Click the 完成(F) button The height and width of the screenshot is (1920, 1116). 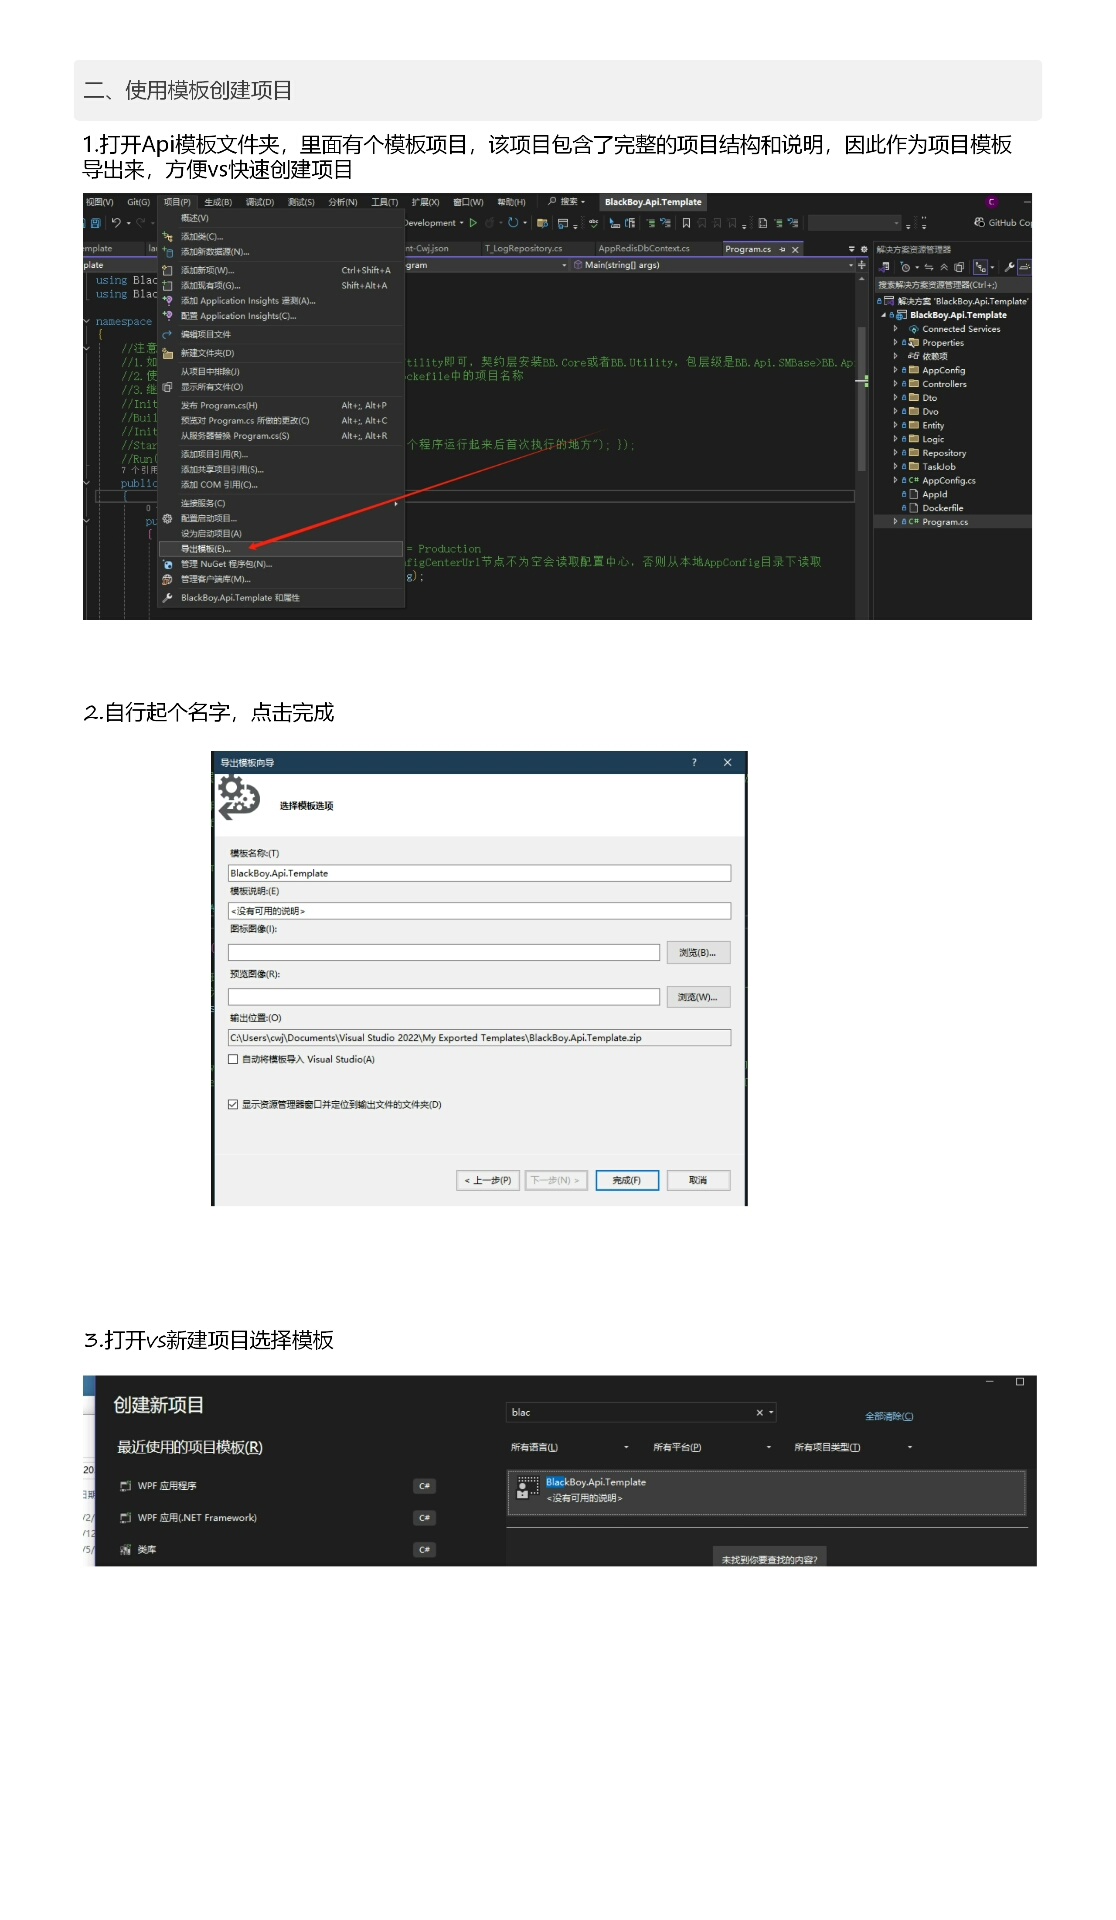tap(627, 1180)
